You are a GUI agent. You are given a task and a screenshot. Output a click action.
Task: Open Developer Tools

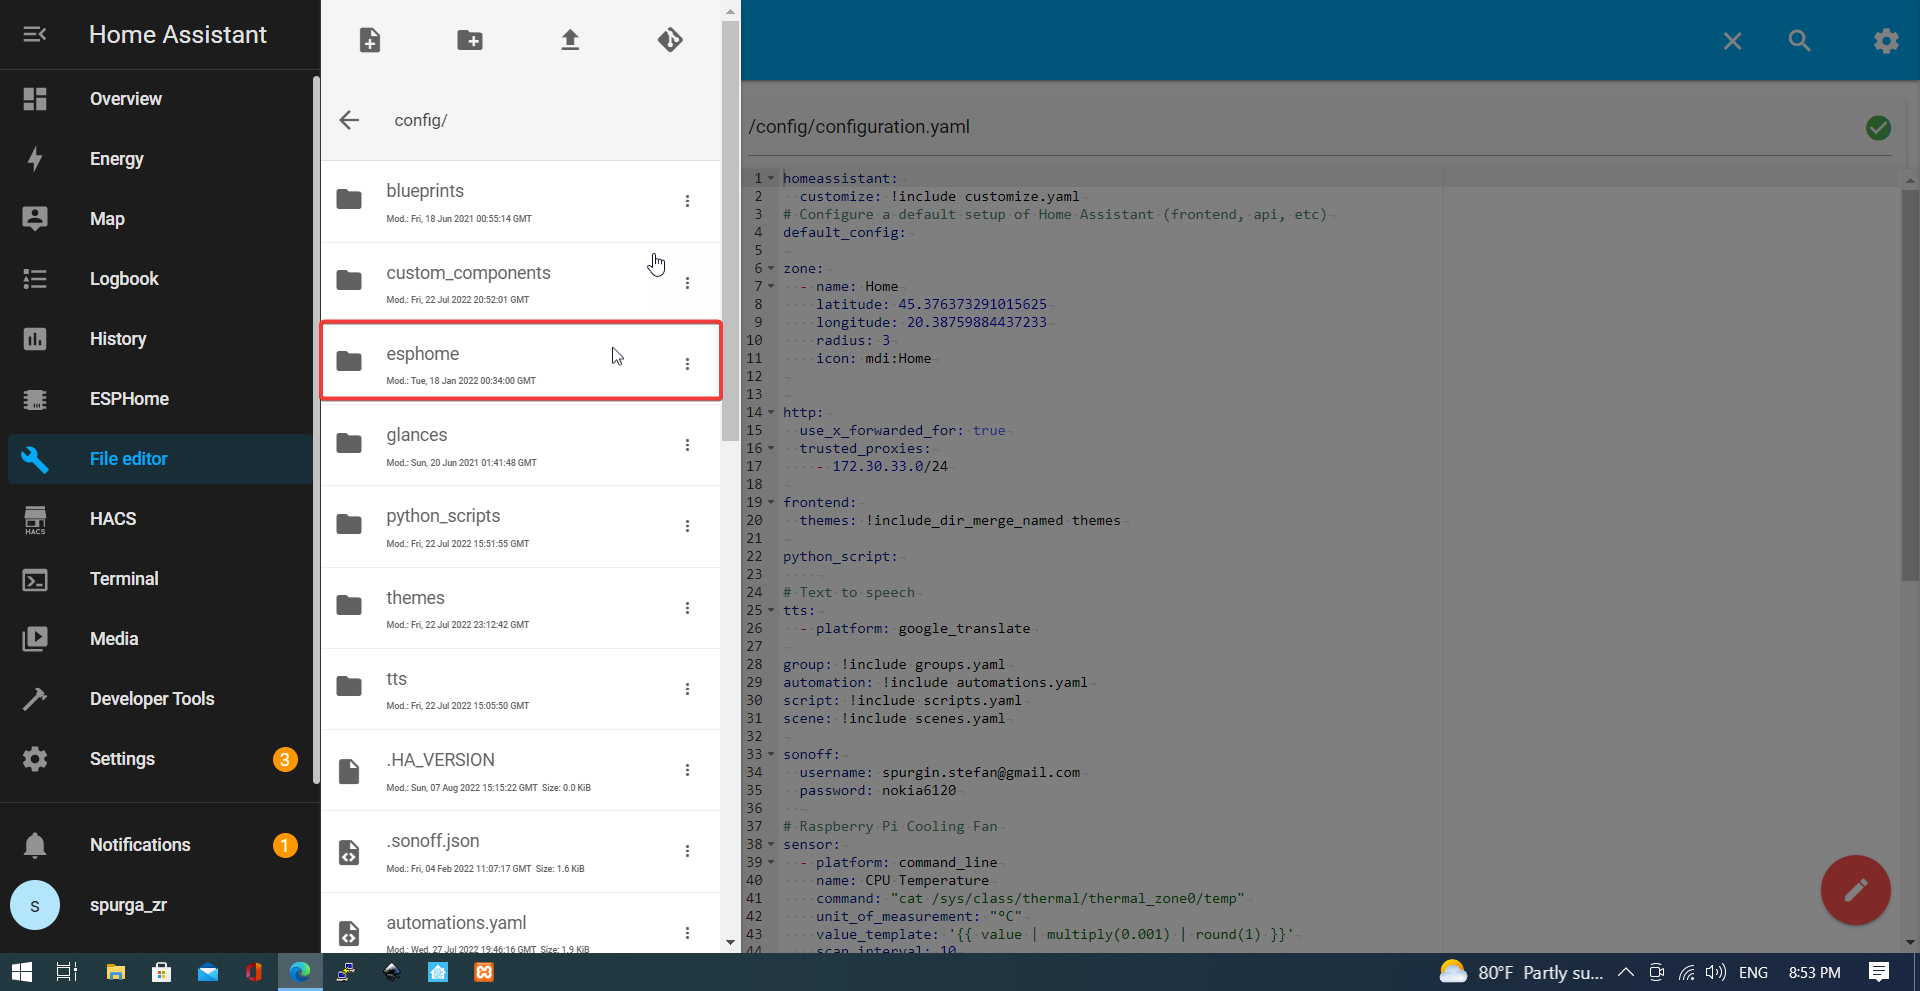point(160,699)
